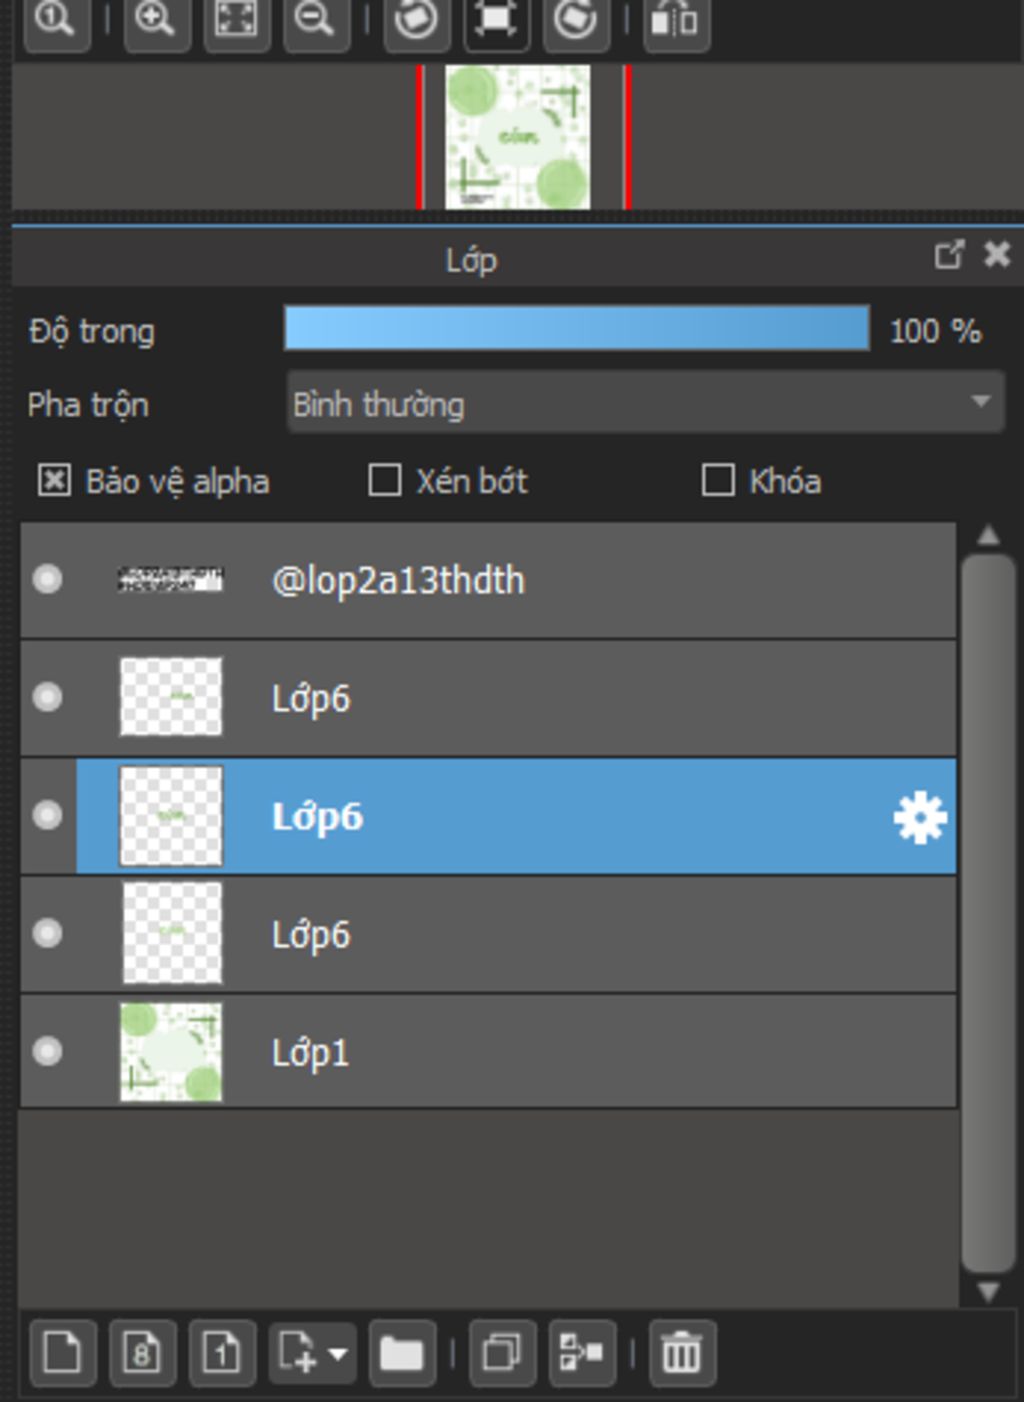Open settings gear on the selected Lớp6 layer

[919, 817]
